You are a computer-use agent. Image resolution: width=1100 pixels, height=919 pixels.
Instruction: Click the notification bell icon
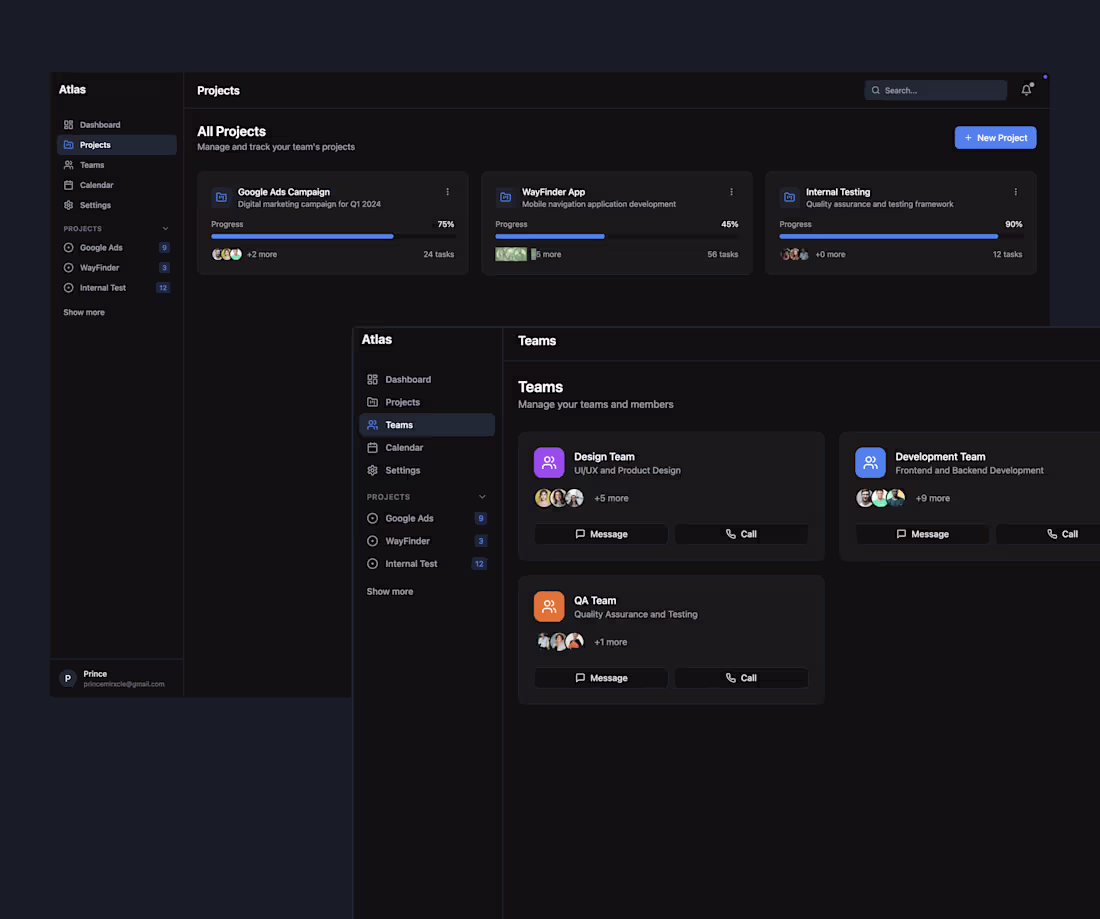pos(1026,90)
